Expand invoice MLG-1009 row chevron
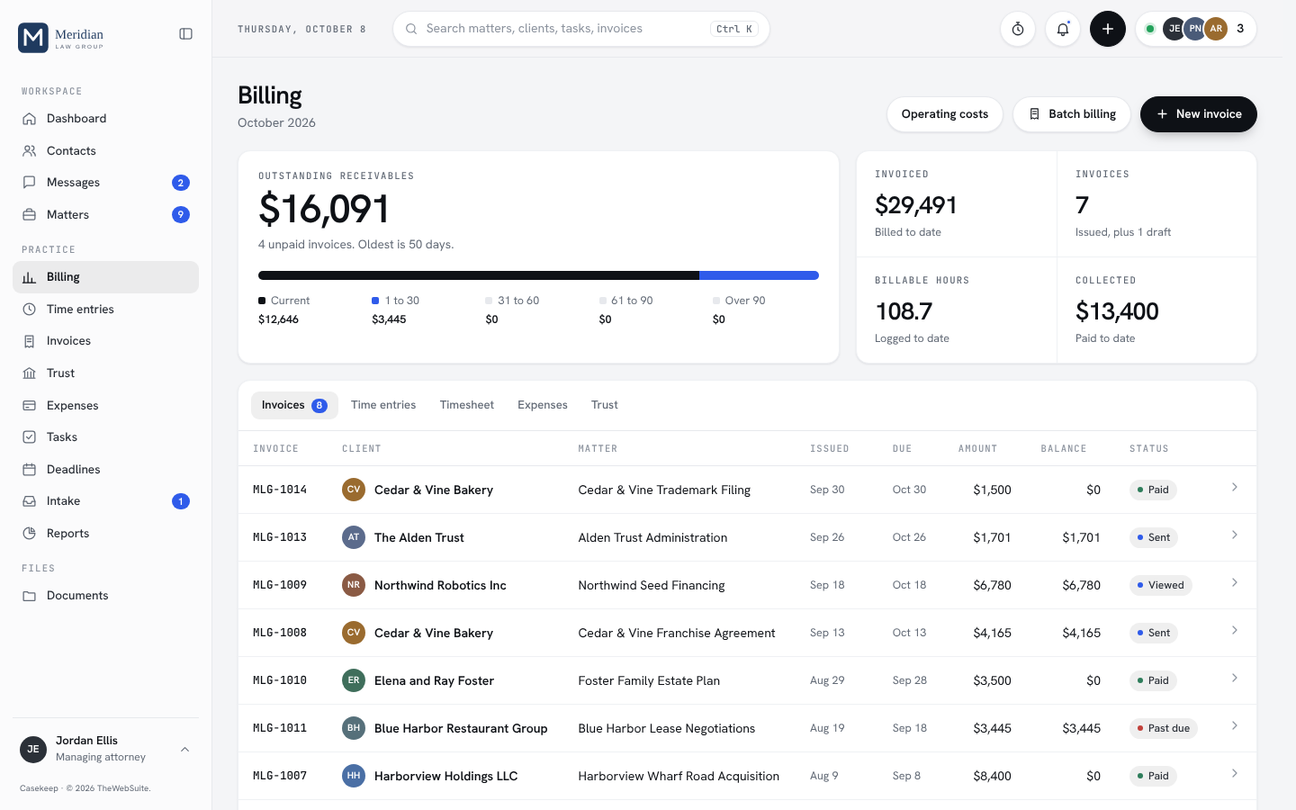1296x810 pixels. (1235, 583)
